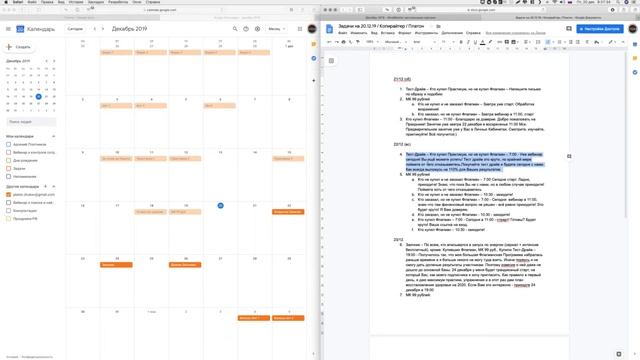Click the account avatar in Docs window

633,29
